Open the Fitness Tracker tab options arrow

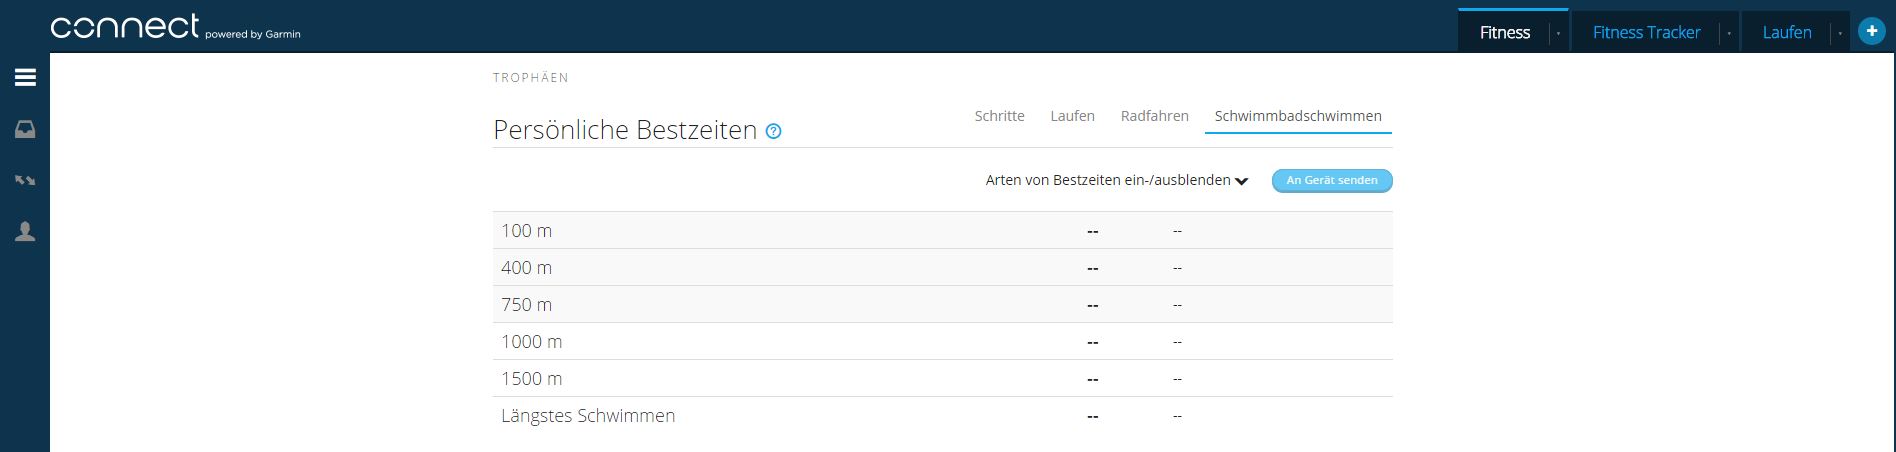click(1729, 33)
